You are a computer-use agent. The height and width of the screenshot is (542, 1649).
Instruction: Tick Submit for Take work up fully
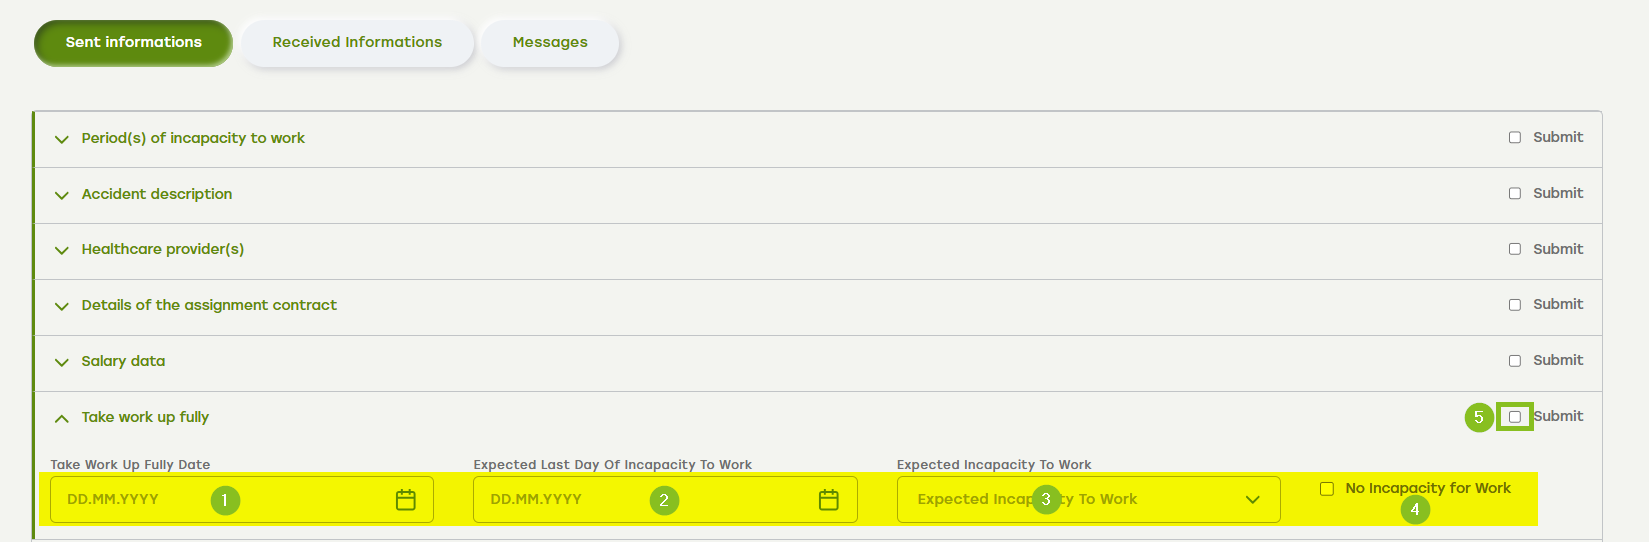(1515, 417)
